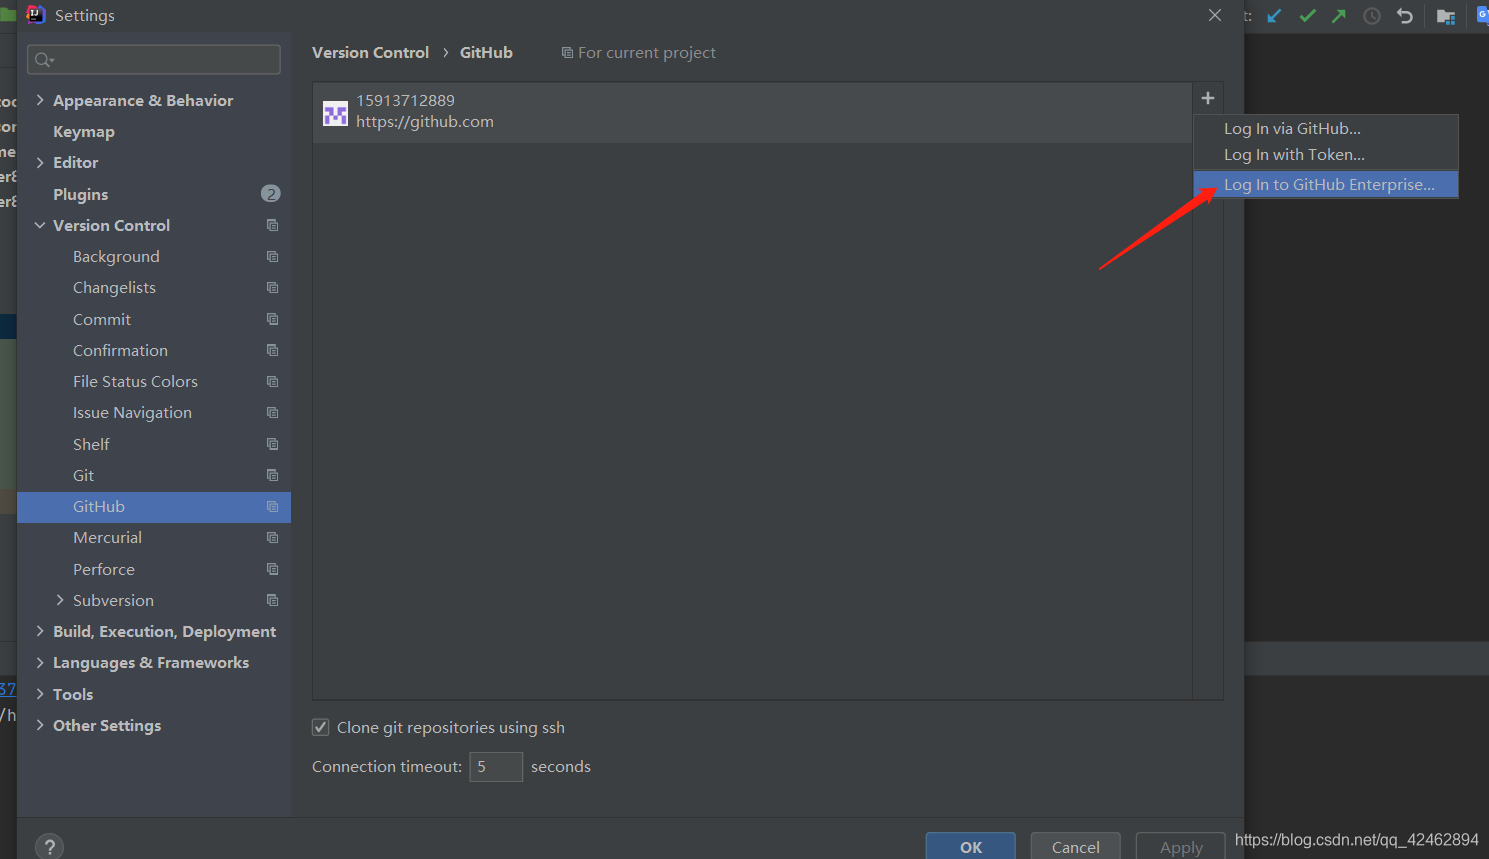Select Confirmation settings item

[x=120, y=350]
